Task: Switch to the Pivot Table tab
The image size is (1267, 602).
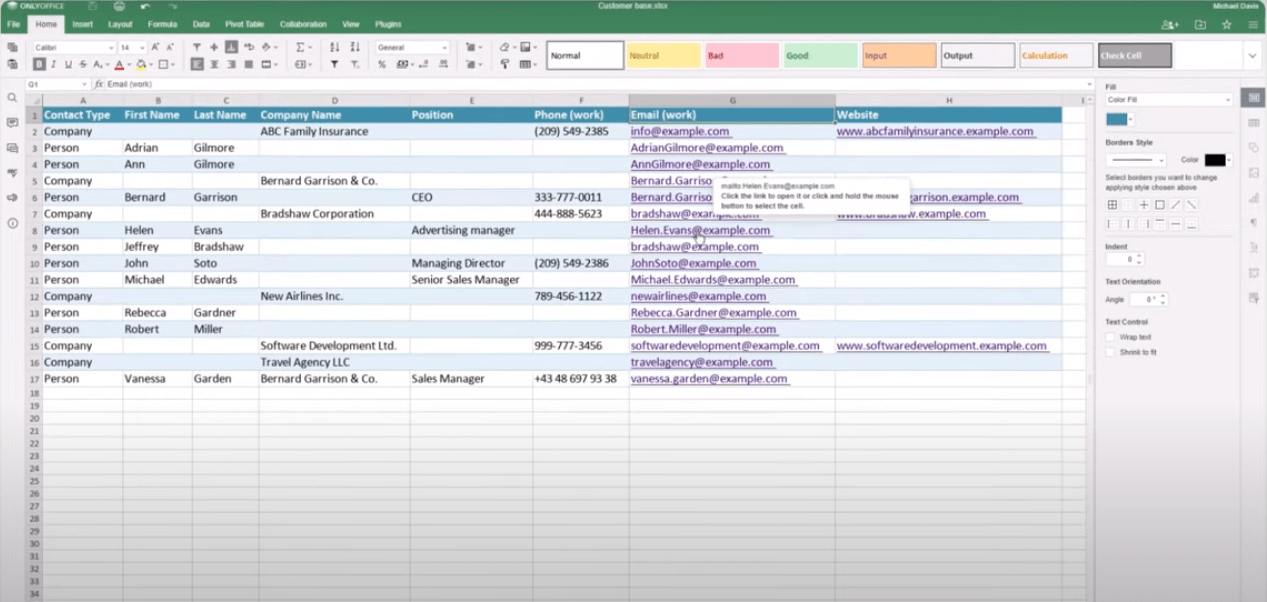Action: [244, 24]
